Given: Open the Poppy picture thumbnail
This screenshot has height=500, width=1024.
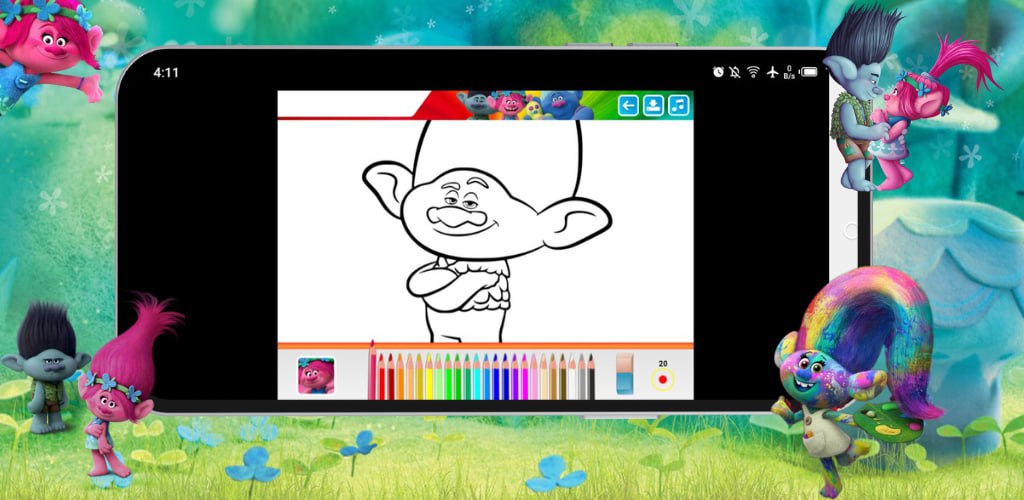Looking at the screenshot, I should coord(316,375).
